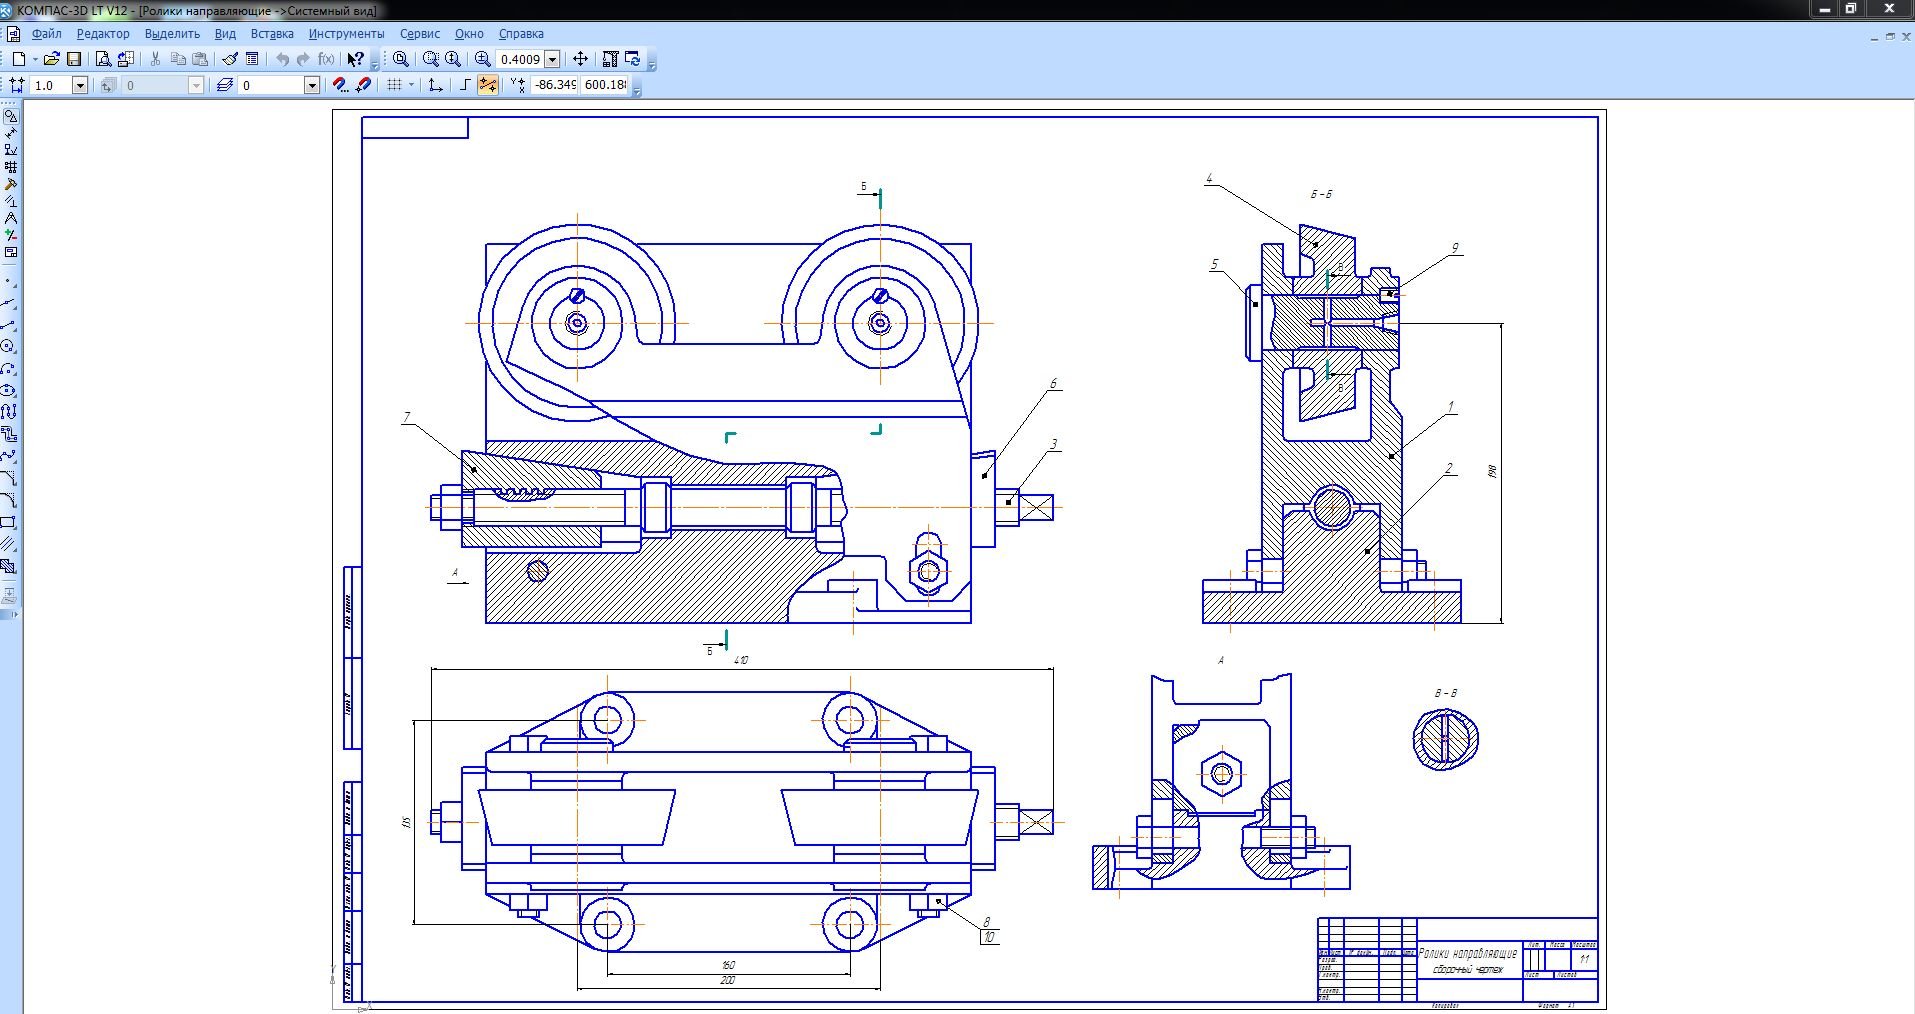1915x1014 pixels.
Task: Click the X coordinate field showing -86.349
Action: [x=555, y=85]
